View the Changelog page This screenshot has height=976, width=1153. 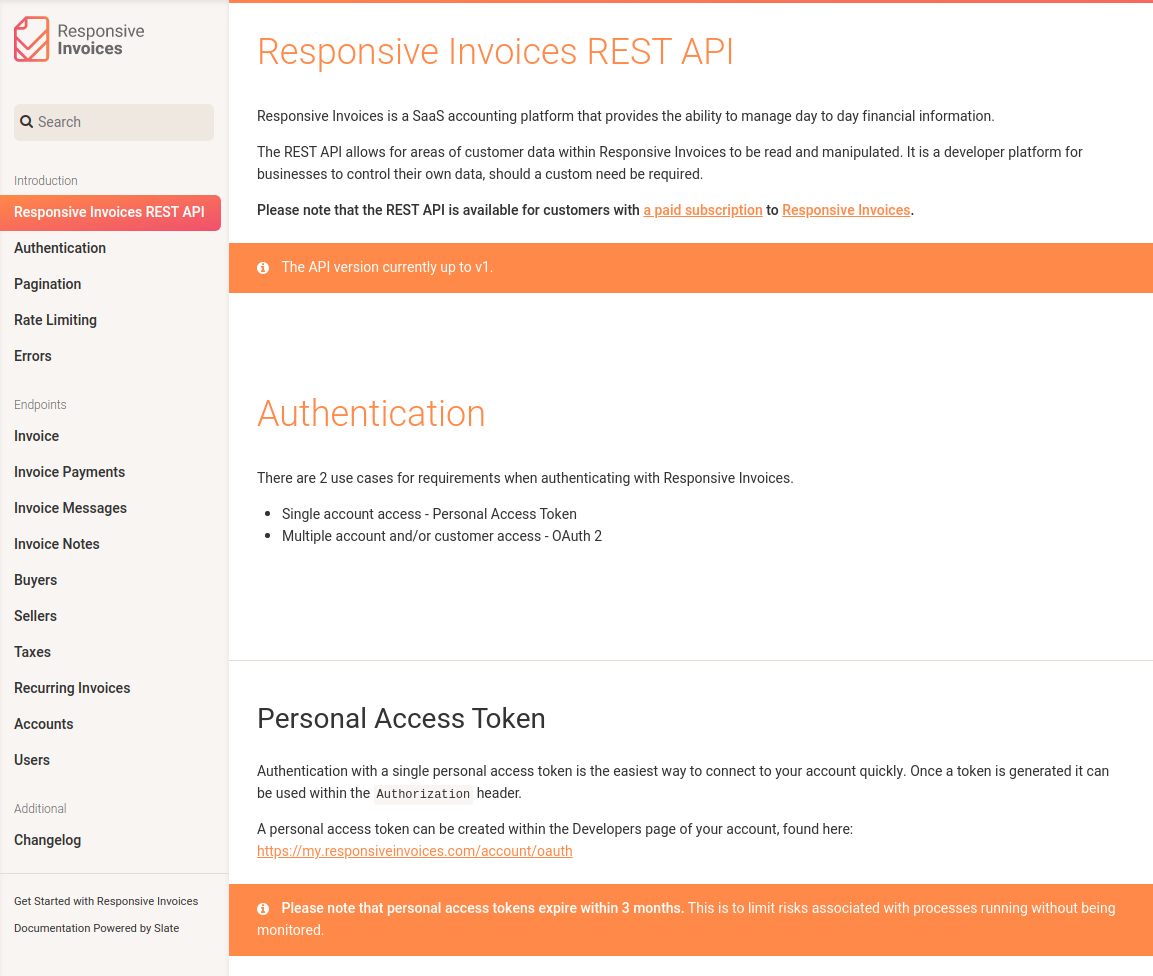pos(48,840)
